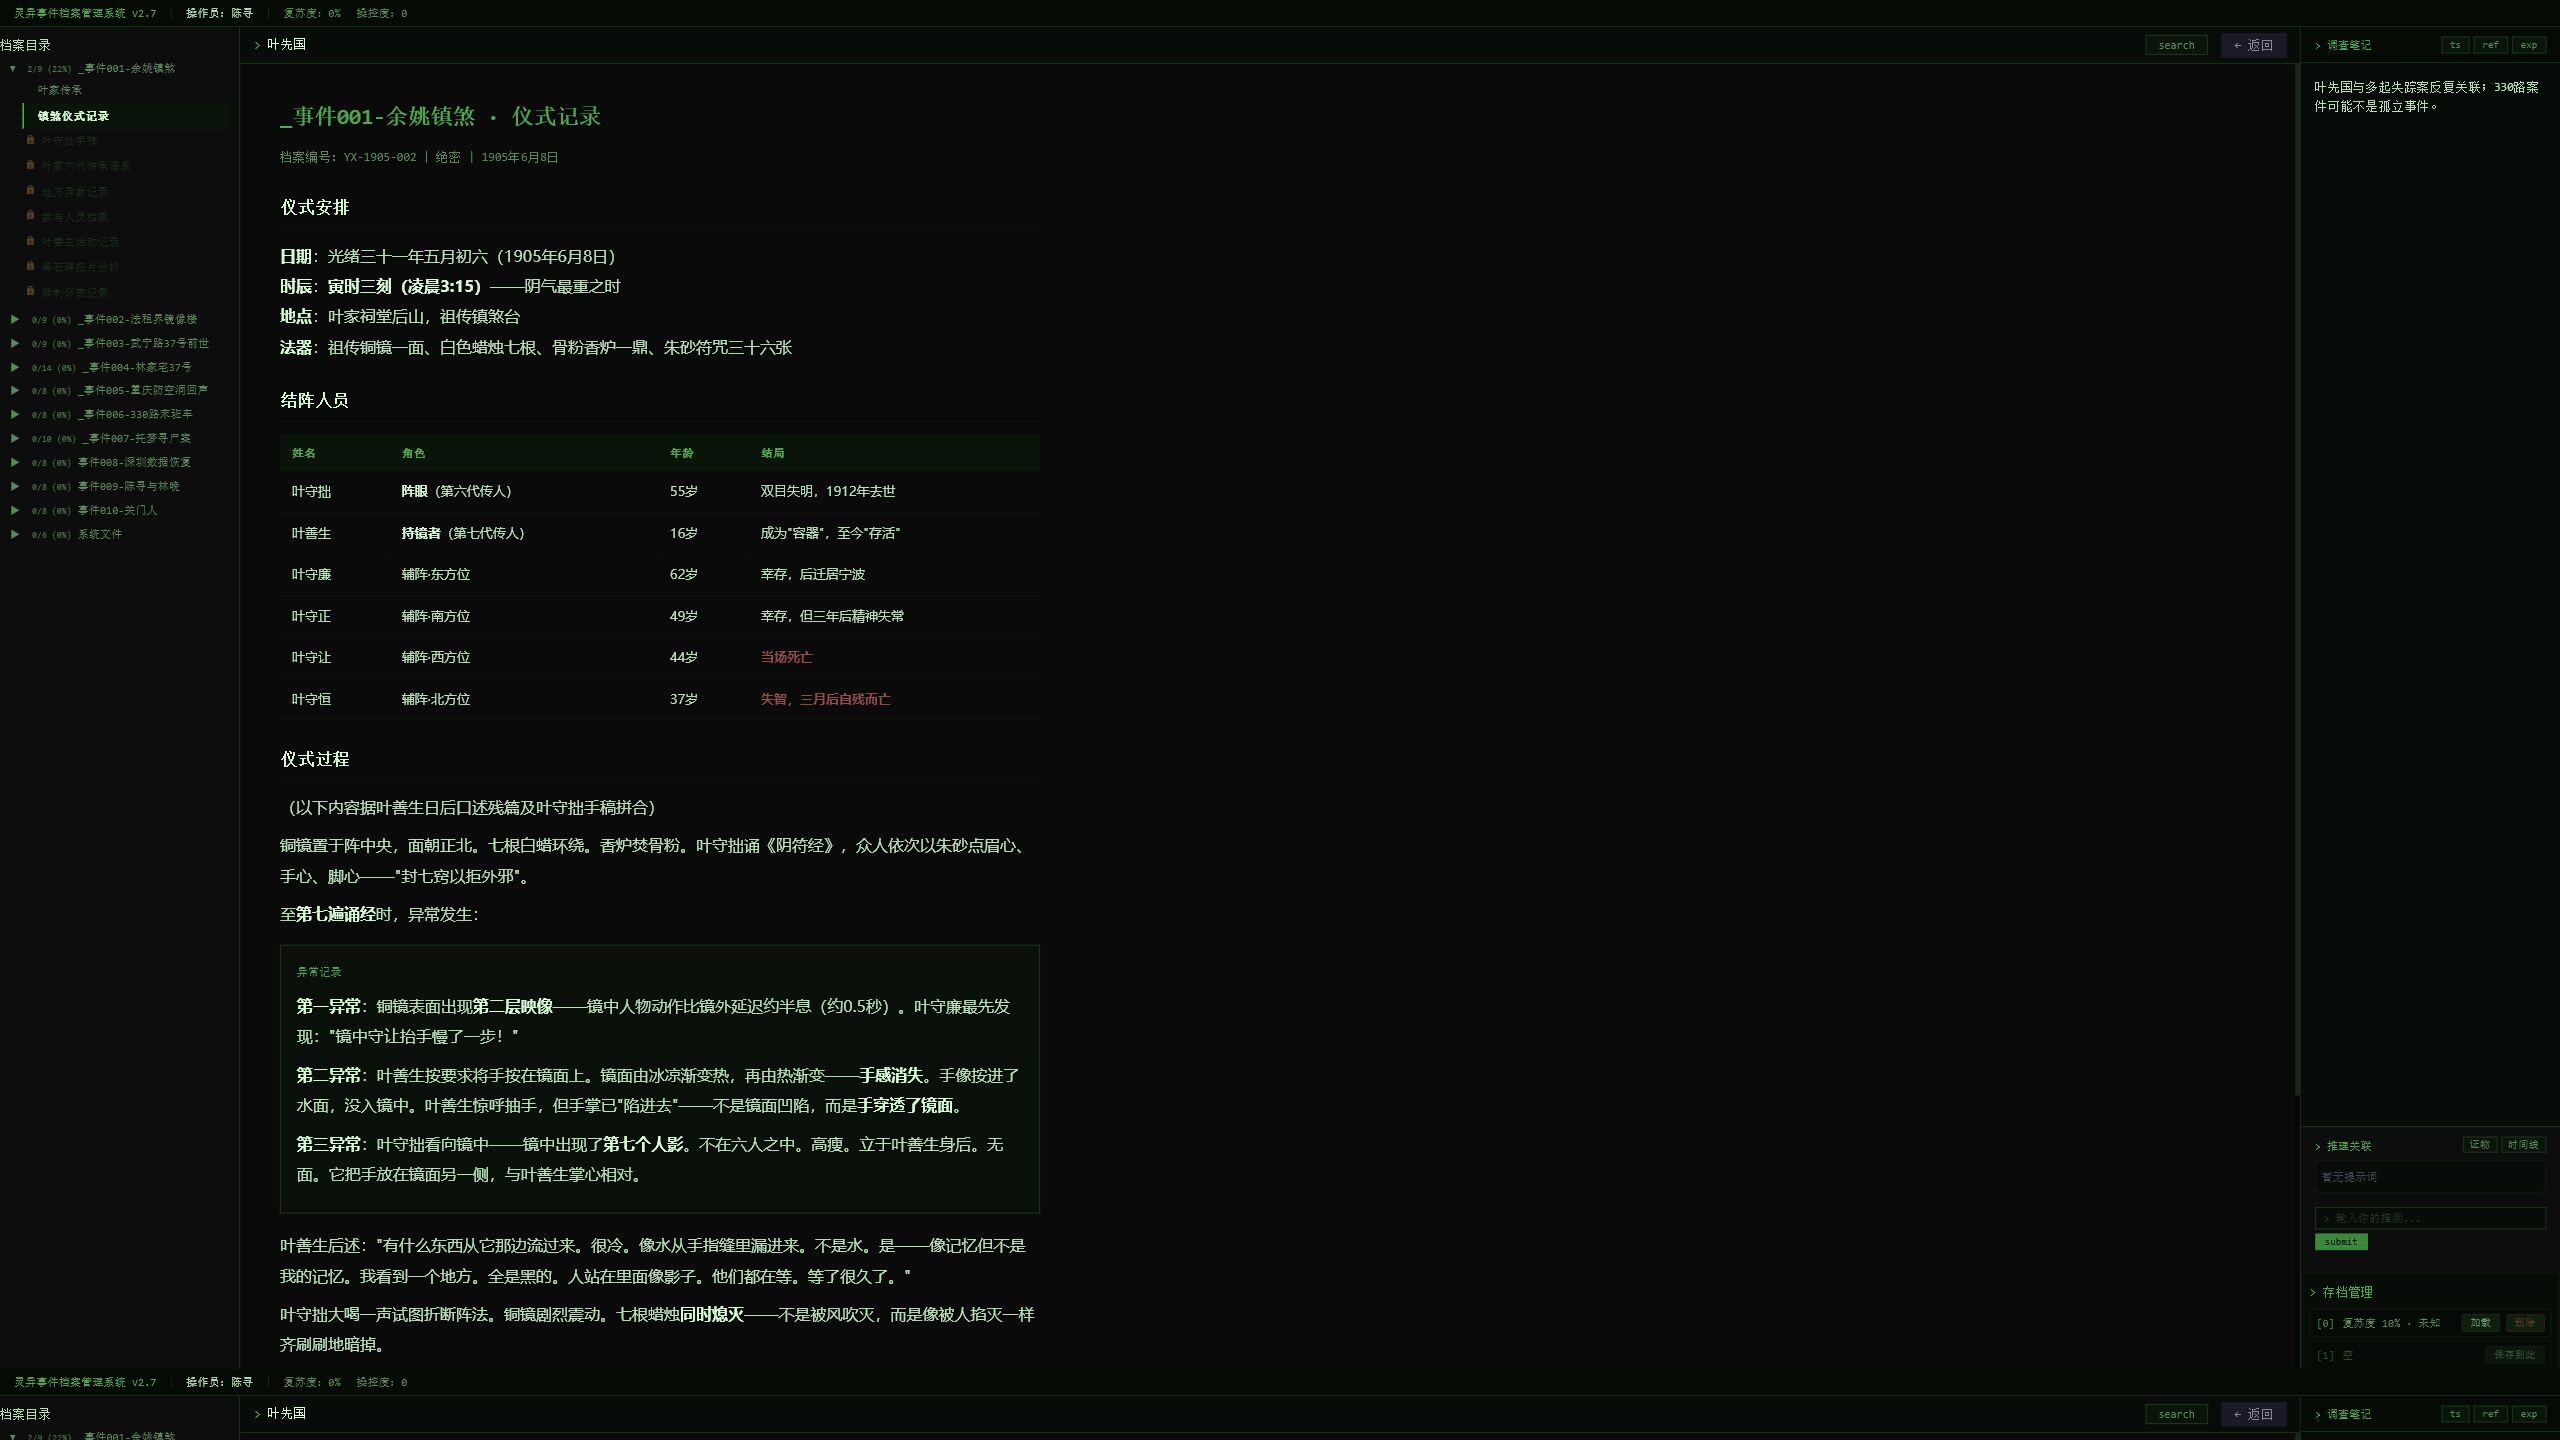This screenshot has height=1440, width=2560.
Task: Expand the 事件009-陈寻与林晓 folder
Action: click(15, 486)
